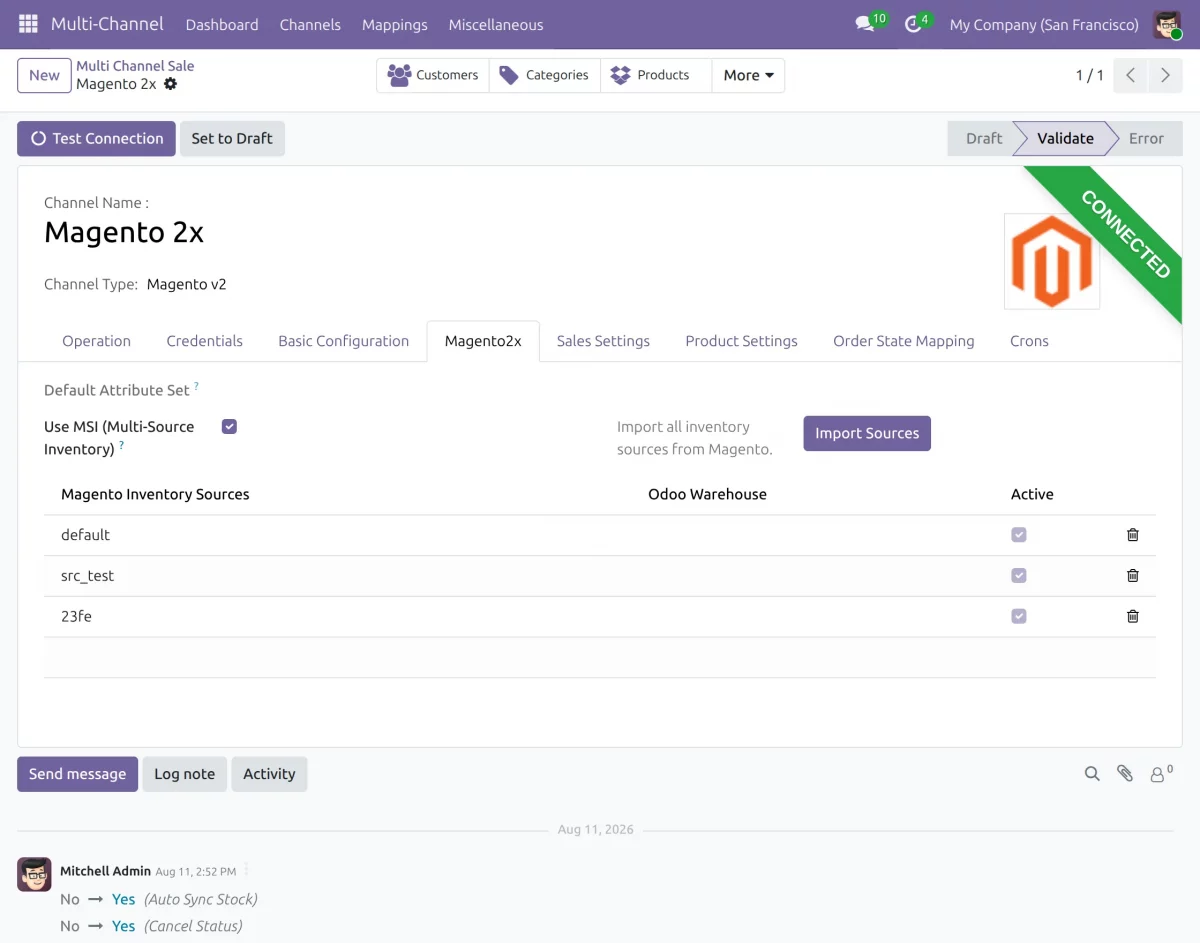Click the 23fe source name
The image size is (1200, 943).
click(x=76, y=617)
